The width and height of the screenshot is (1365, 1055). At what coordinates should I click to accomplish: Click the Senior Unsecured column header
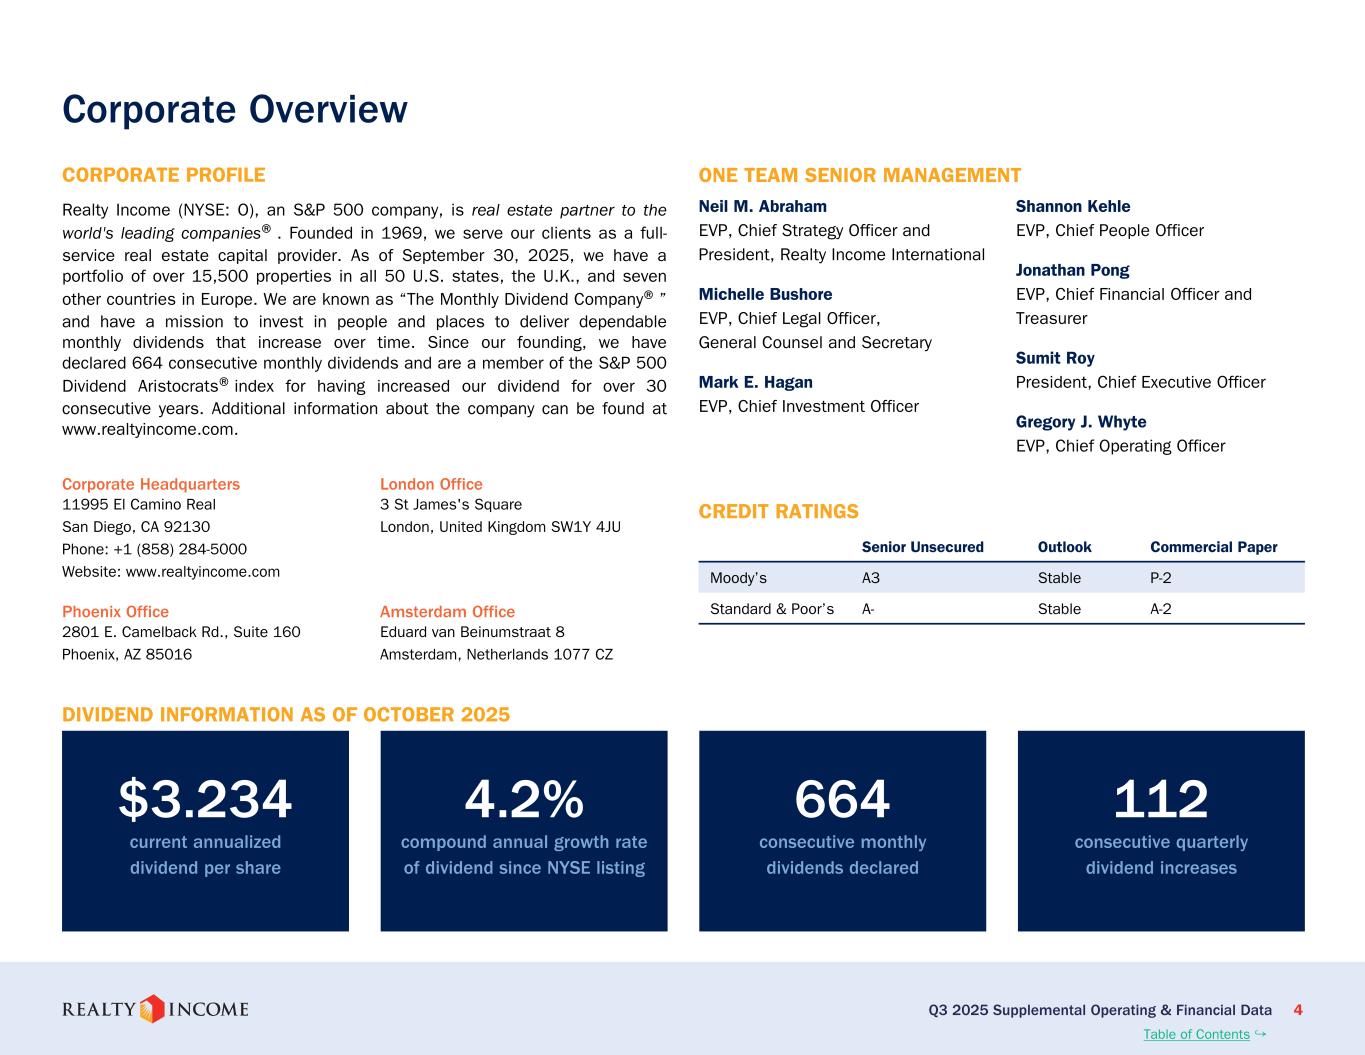pos(922,547)
